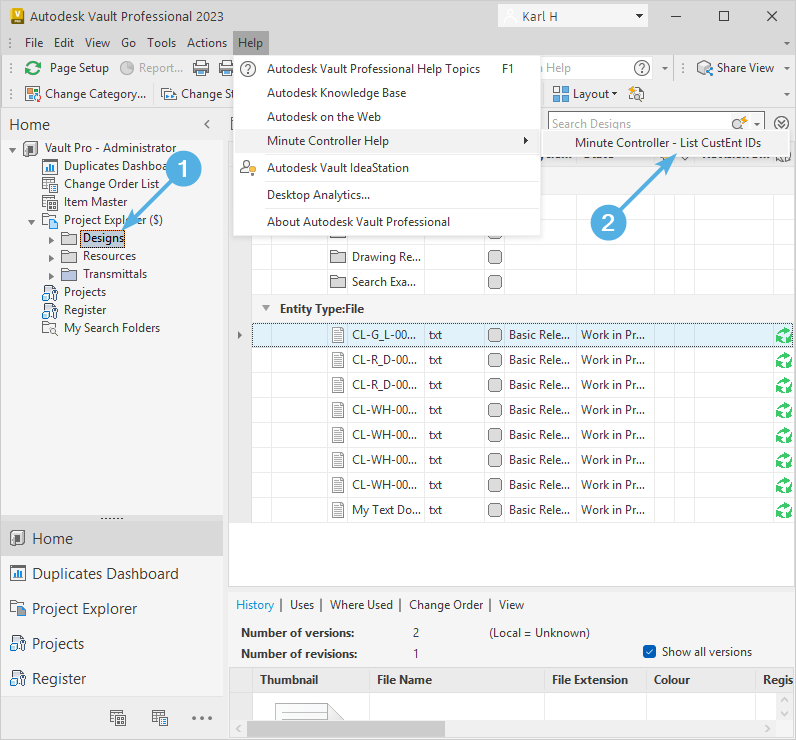Open Change Category toolbar command

click(85, 94)
